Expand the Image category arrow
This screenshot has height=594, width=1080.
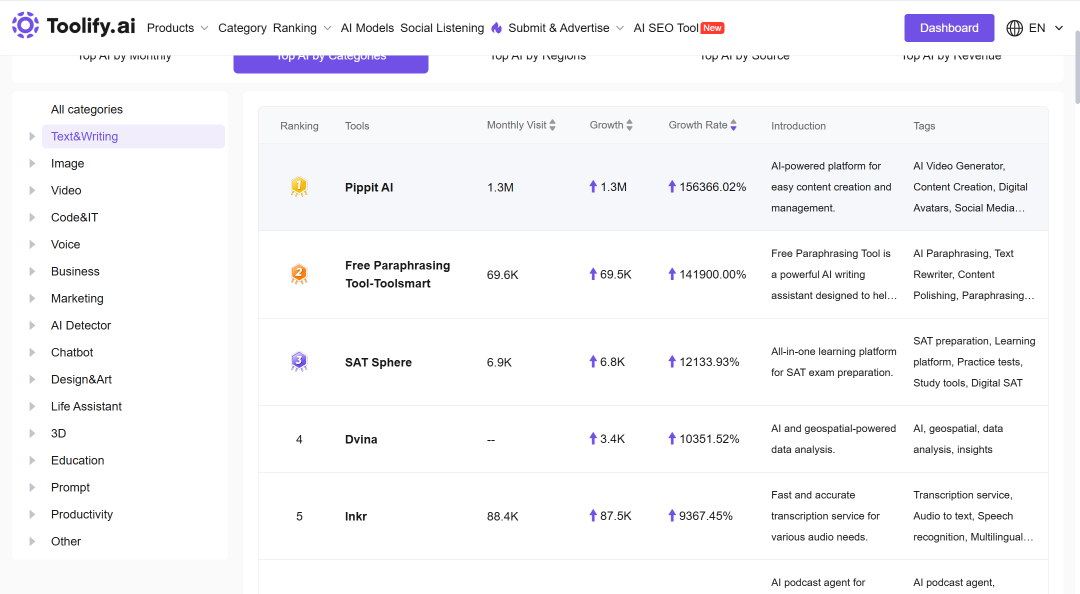[x=32, y=163]
